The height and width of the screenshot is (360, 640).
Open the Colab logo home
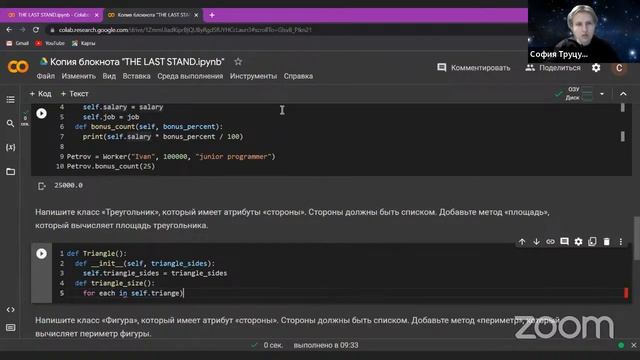18,67
